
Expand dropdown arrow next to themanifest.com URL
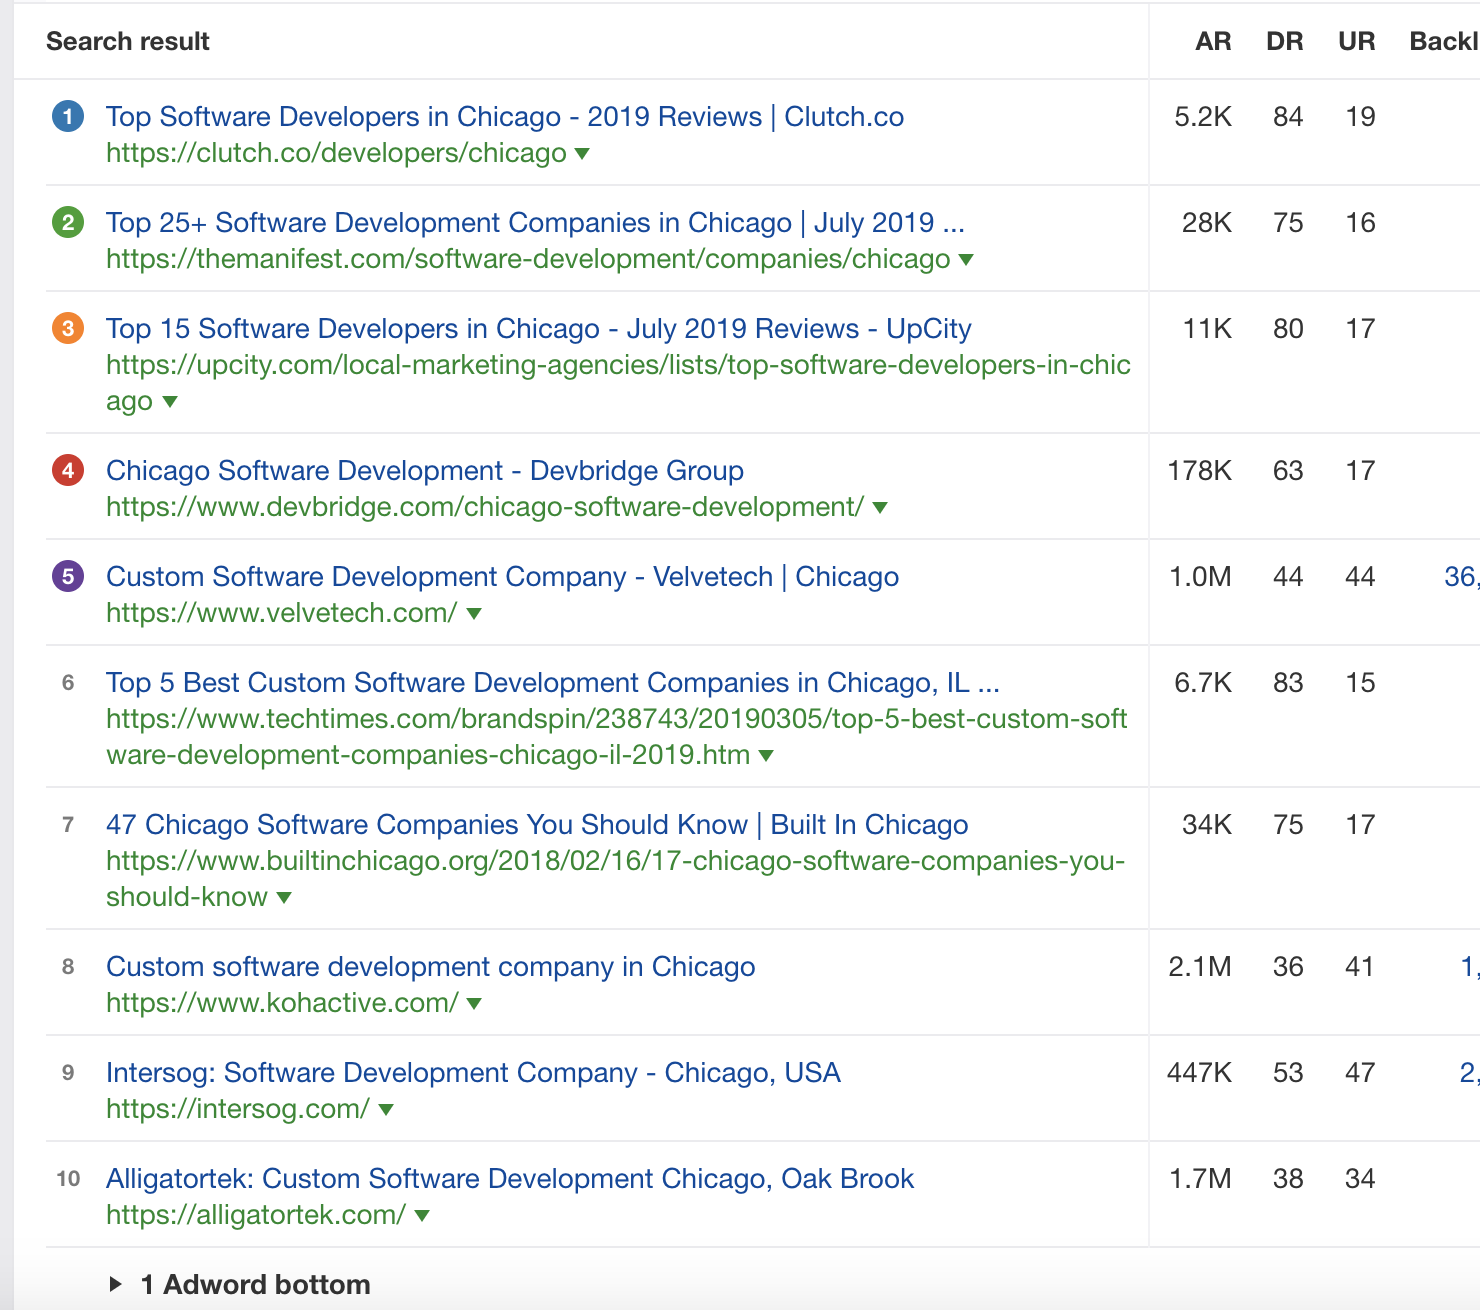coord(966,260)
